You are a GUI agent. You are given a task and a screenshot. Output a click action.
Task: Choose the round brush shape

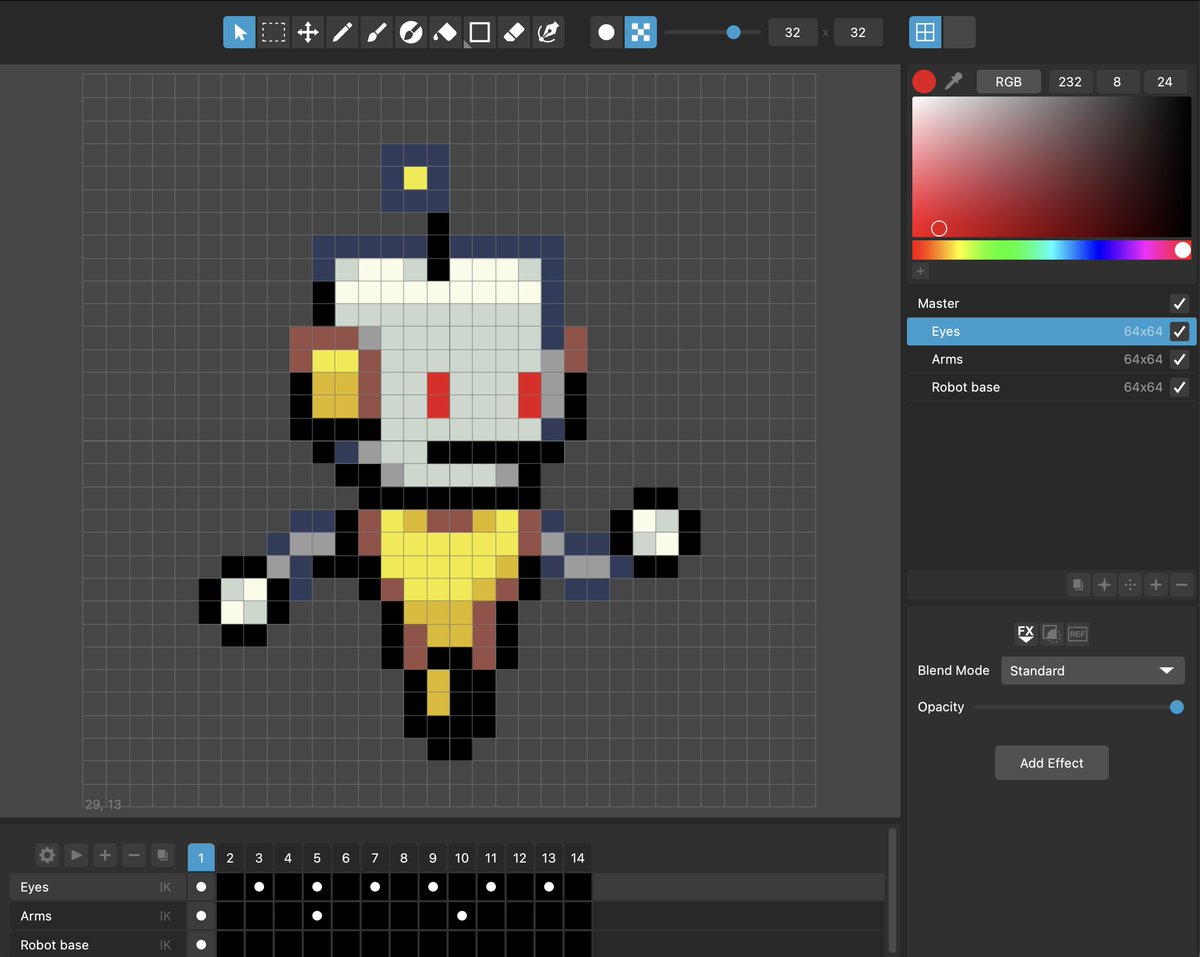[607, 32]
